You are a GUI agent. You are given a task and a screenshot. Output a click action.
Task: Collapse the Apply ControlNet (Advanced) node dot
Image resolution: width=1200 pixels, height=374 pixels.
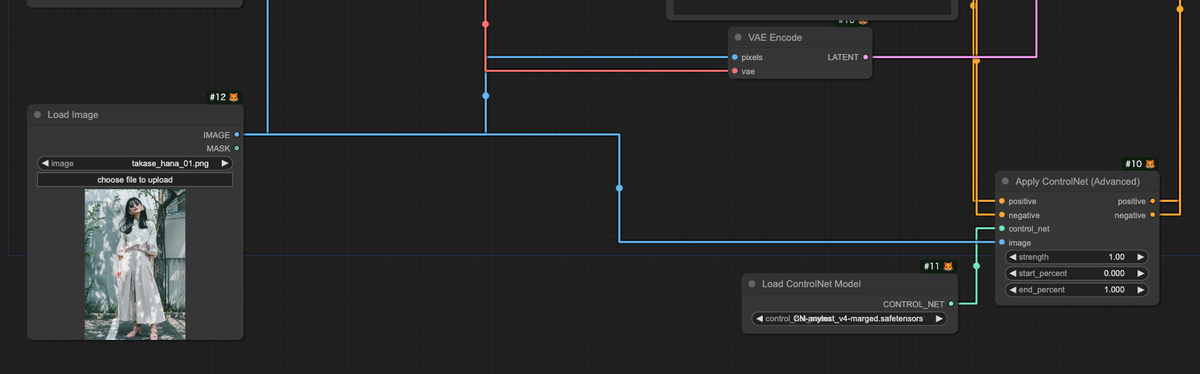pyautogui.click(x=1005, y=181)
